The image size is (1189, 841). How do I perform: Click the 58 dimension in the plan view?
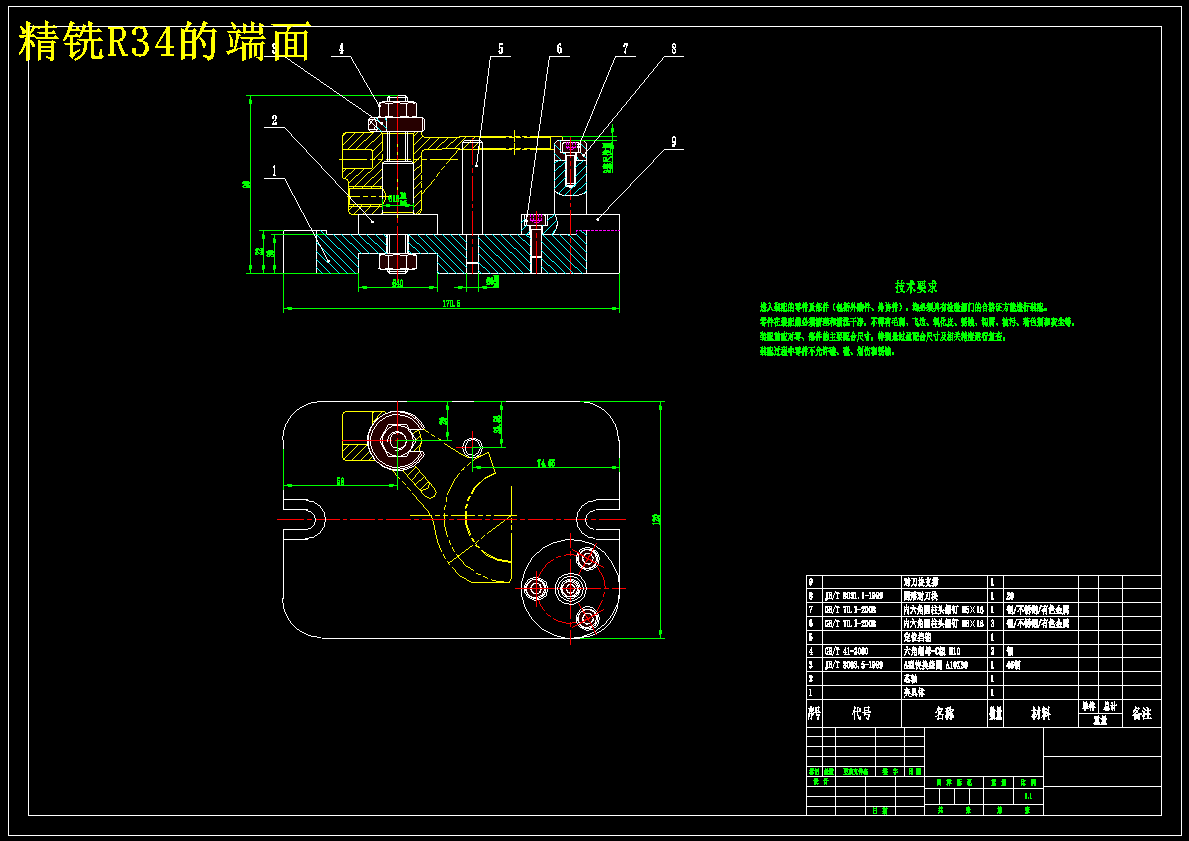340,481
